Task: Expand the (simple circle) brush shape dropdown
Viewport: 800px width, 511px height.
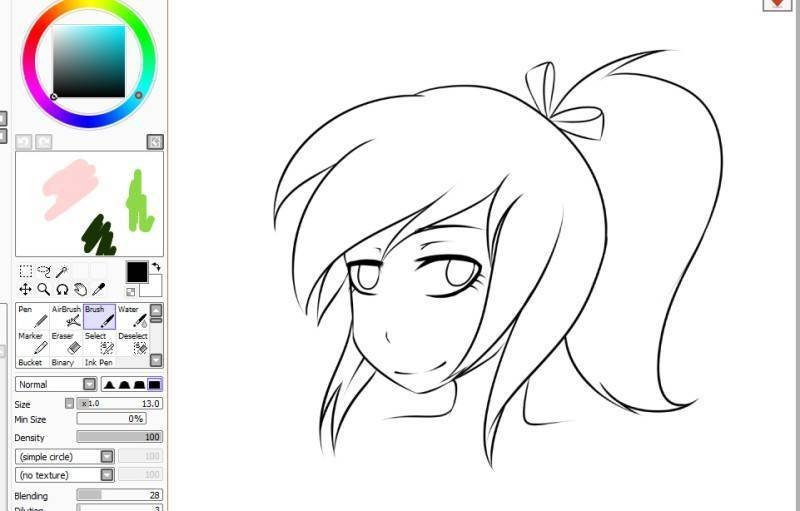Action: click(x=107, y=457)
